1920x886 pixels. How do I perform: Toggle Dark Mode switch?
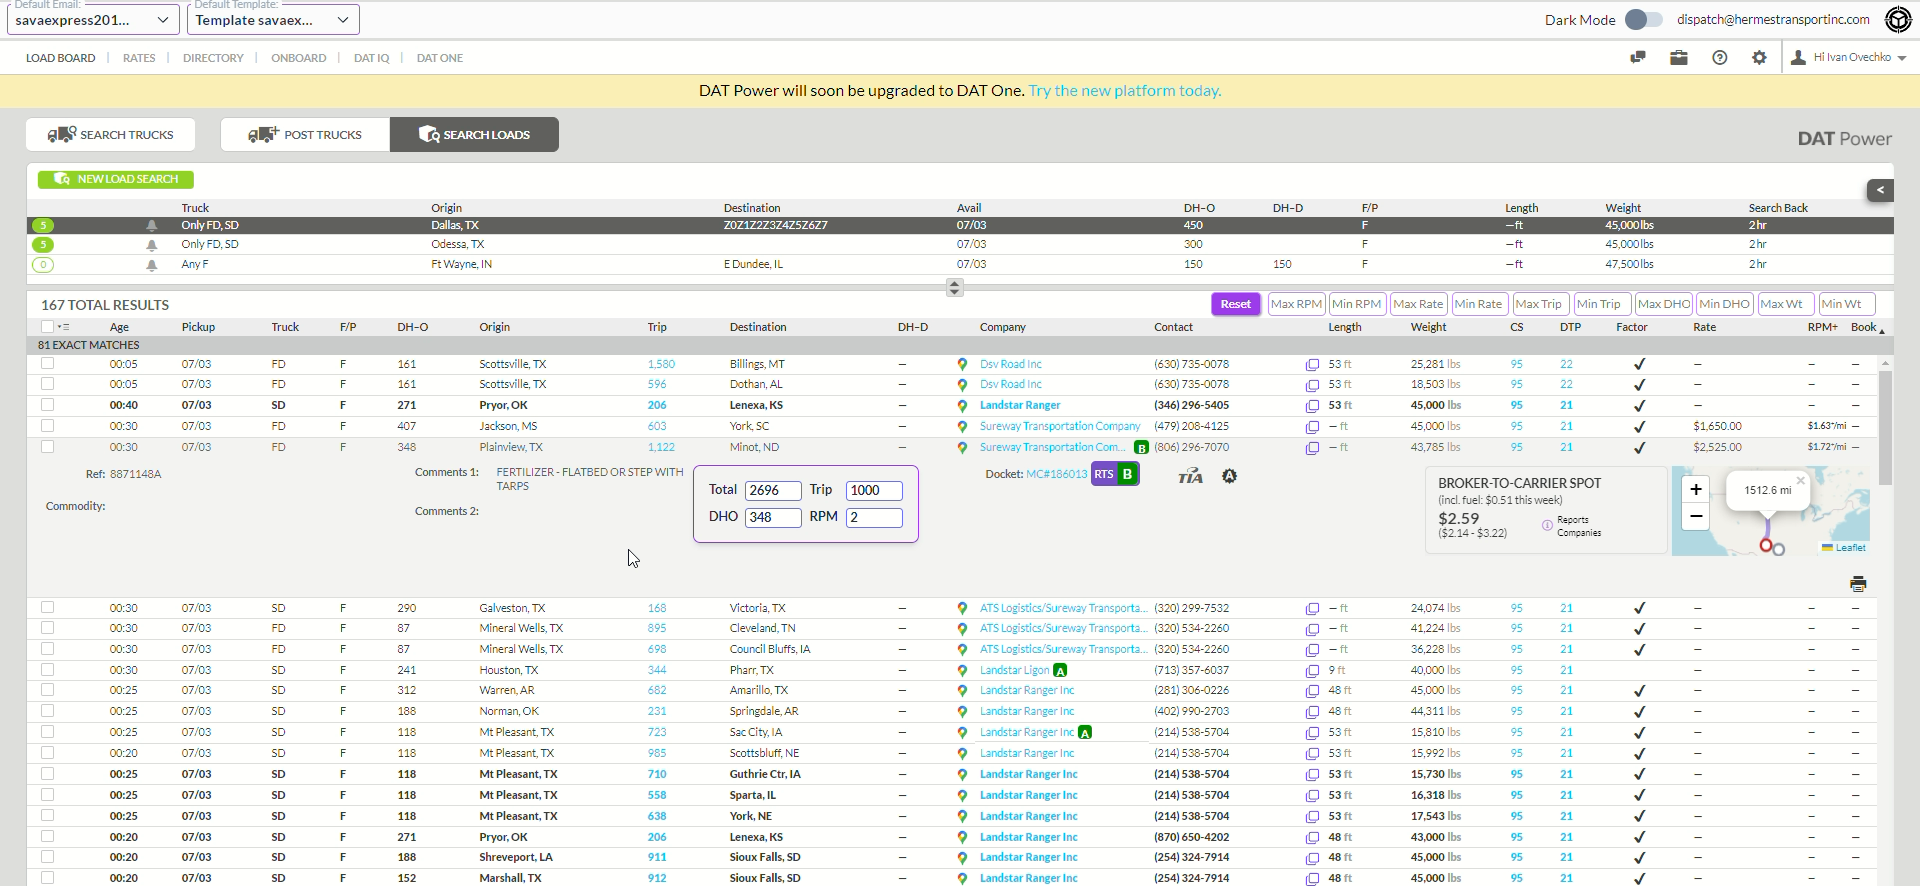[x=1643, y=19]
